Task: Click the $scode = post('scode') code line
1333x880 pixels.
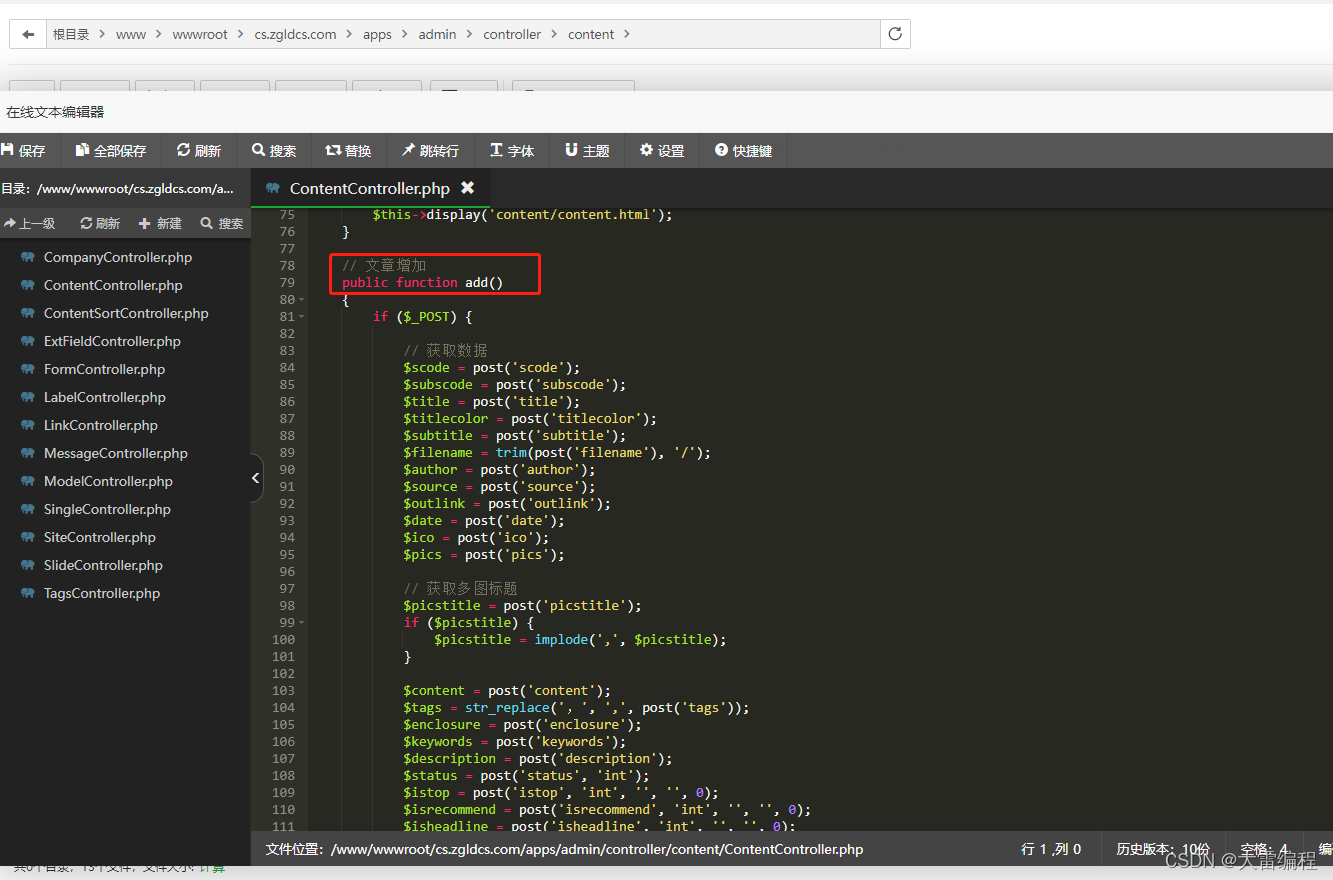Action: pyautogui.click(x=491, y=368)
